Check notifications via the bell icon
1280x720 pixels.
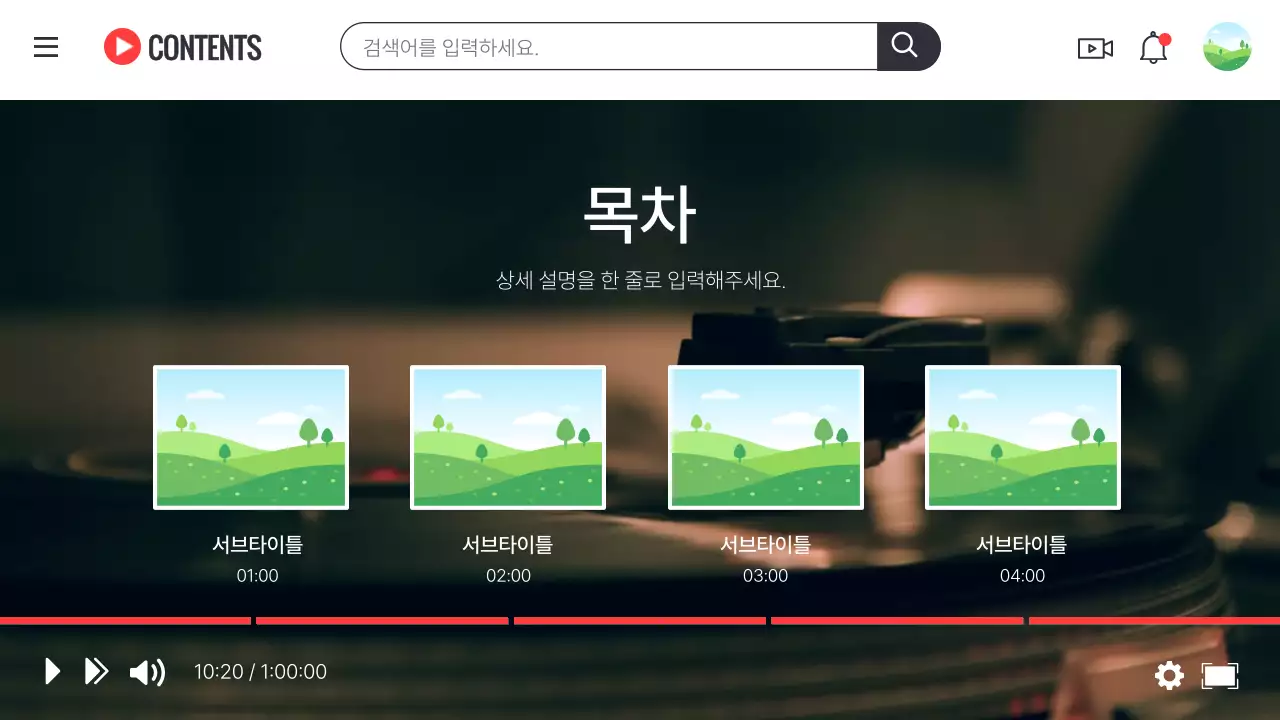coord(1153,47)
